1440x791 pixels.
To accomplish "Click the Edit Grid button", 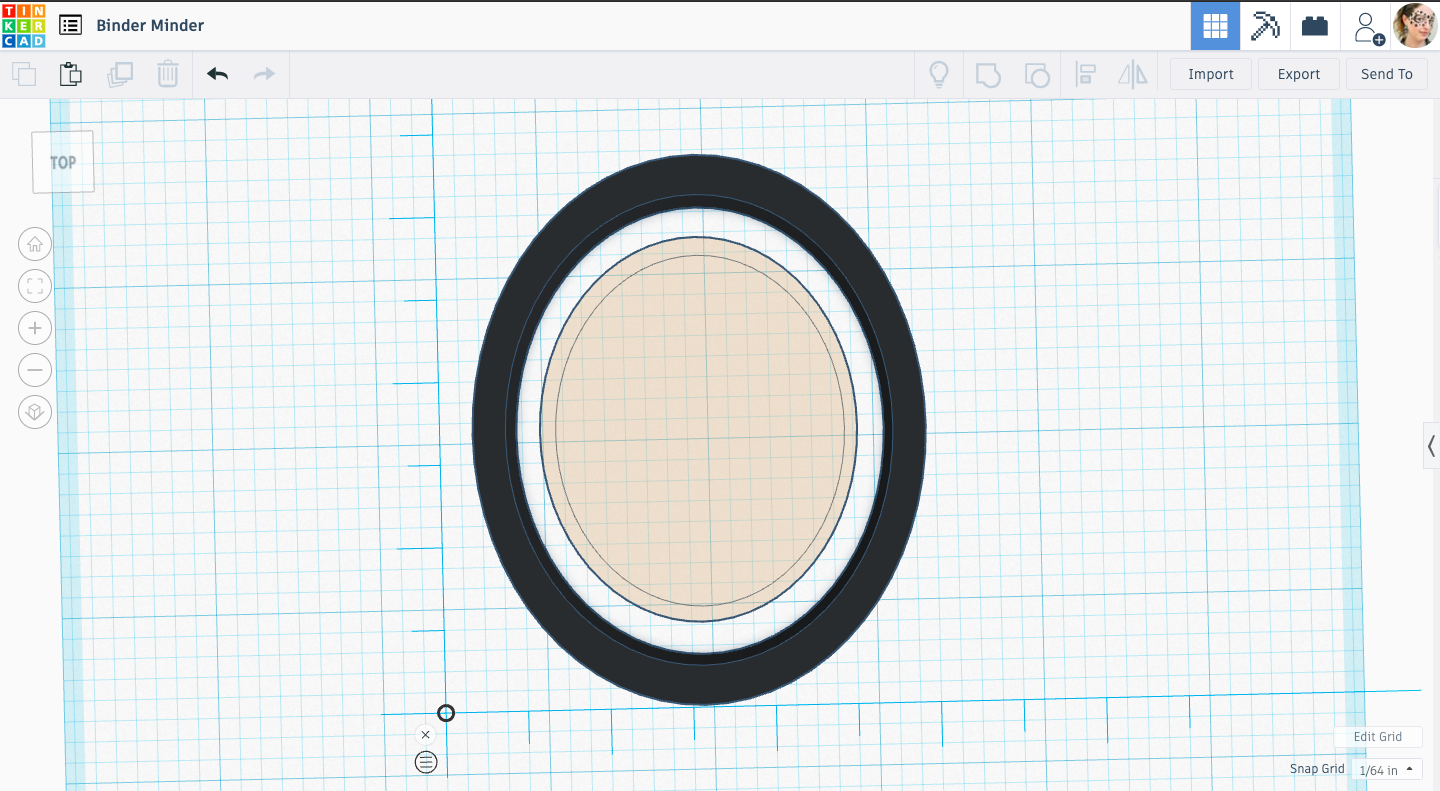I will pyautogui.click(x=1378, y=737).
